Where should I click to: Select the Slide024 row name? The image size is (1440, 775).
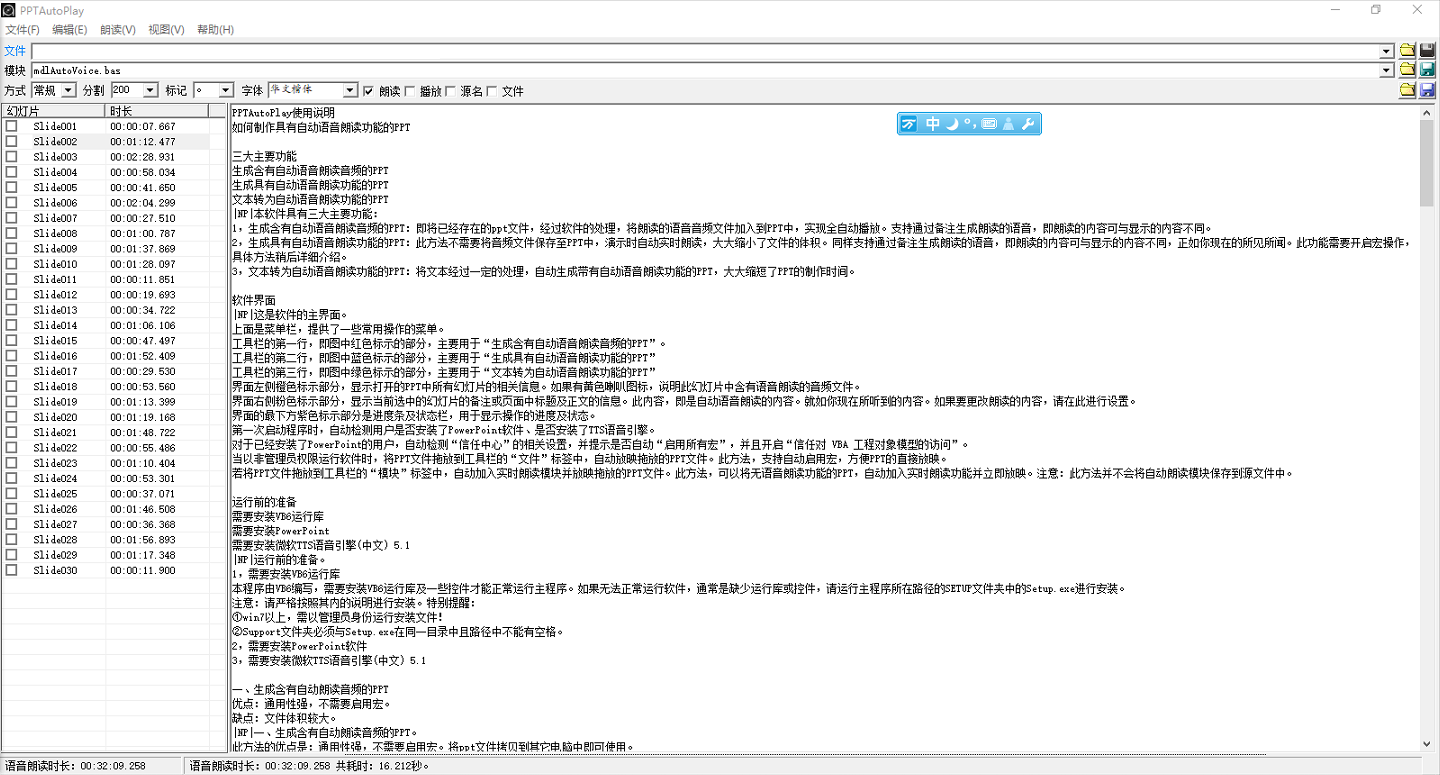click(x=55, y=478)
